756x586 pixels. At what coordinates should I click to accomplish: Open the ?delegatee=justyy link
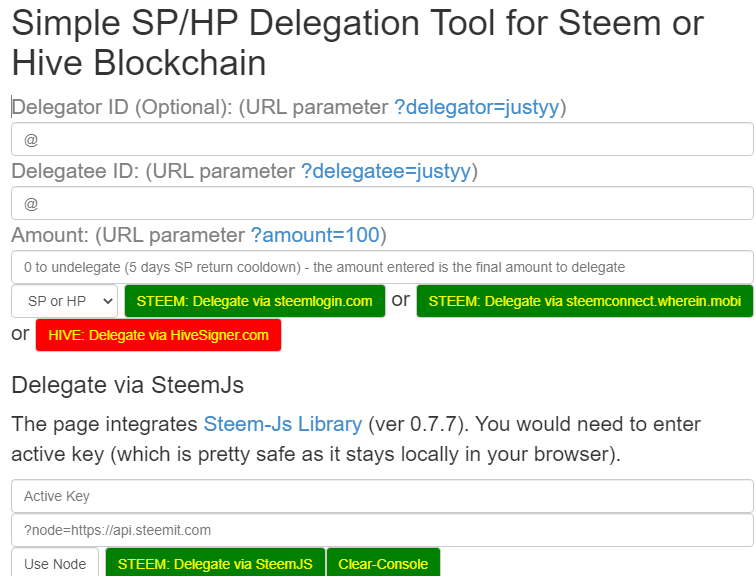pyautogui.click(x=385, y=171)
